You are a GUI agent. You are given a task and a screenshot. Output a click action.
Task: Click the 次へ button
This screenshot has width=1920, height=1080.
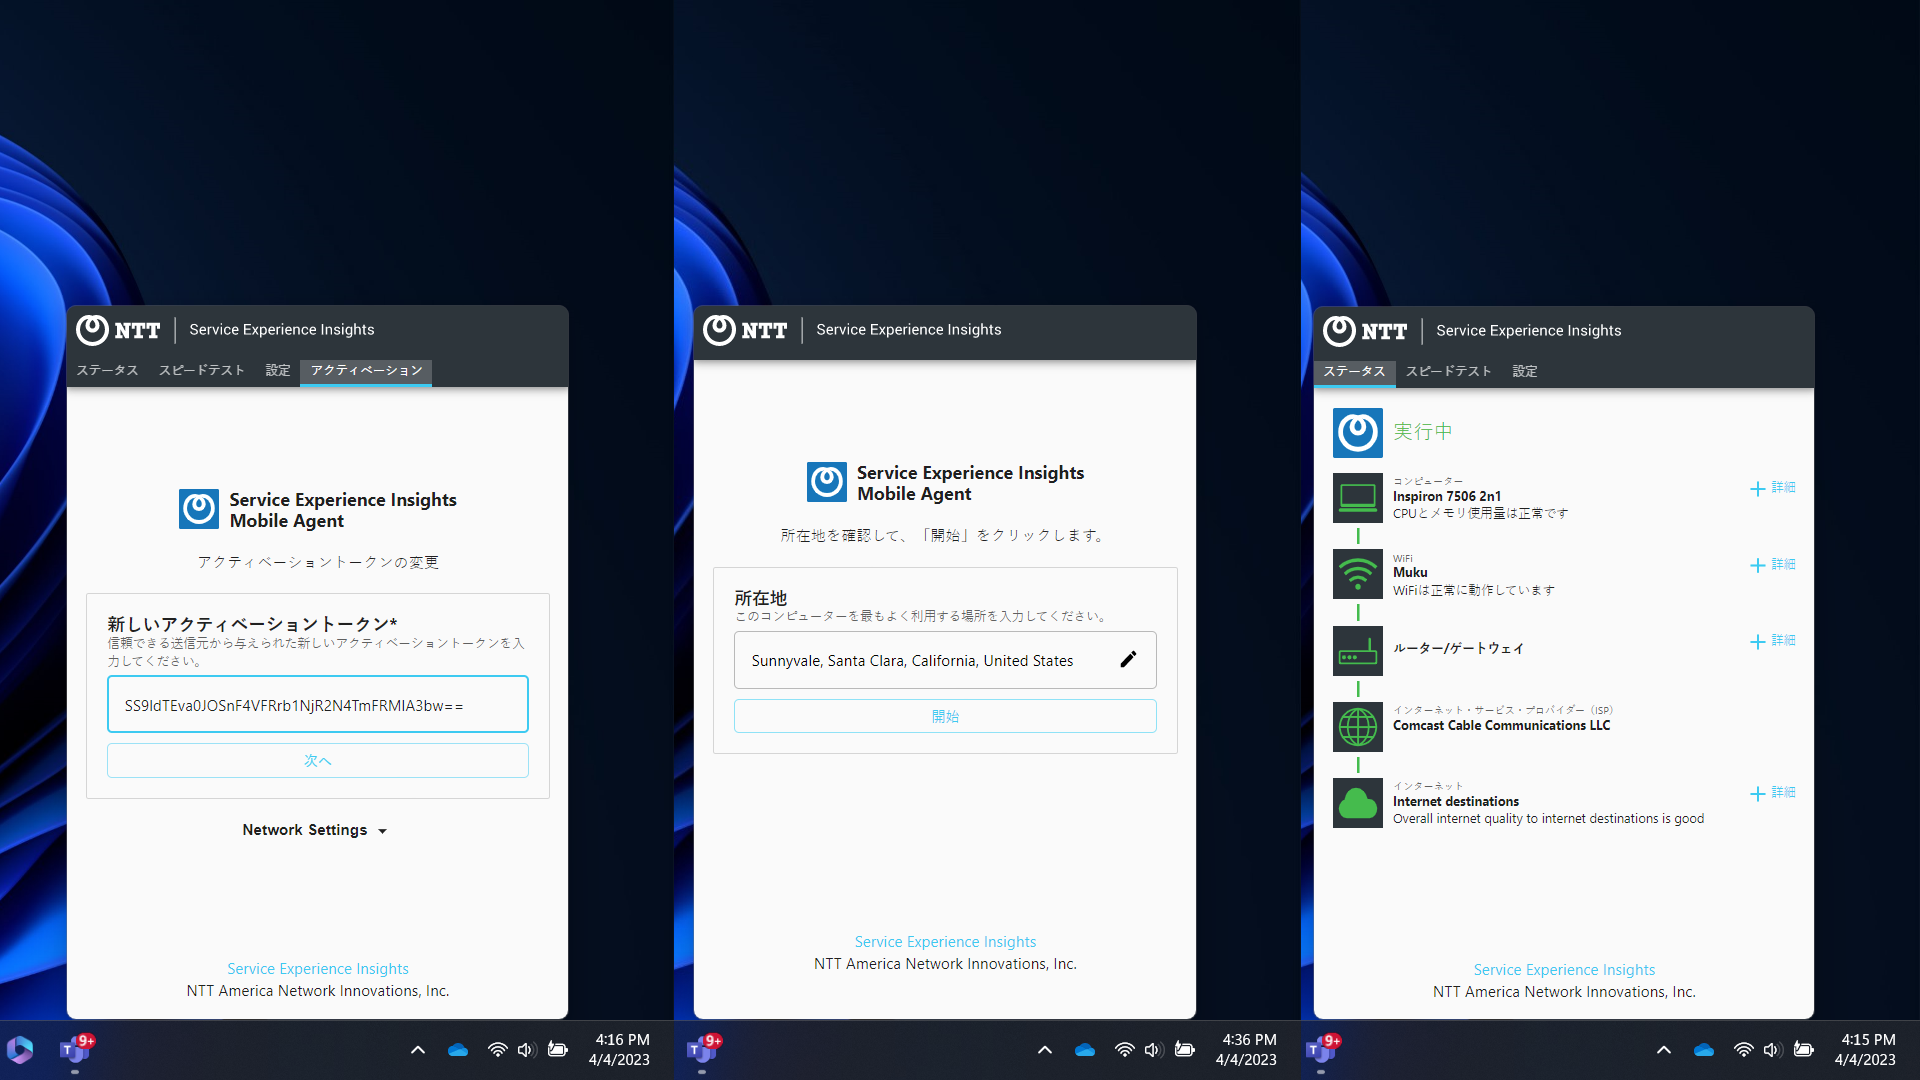318,761
